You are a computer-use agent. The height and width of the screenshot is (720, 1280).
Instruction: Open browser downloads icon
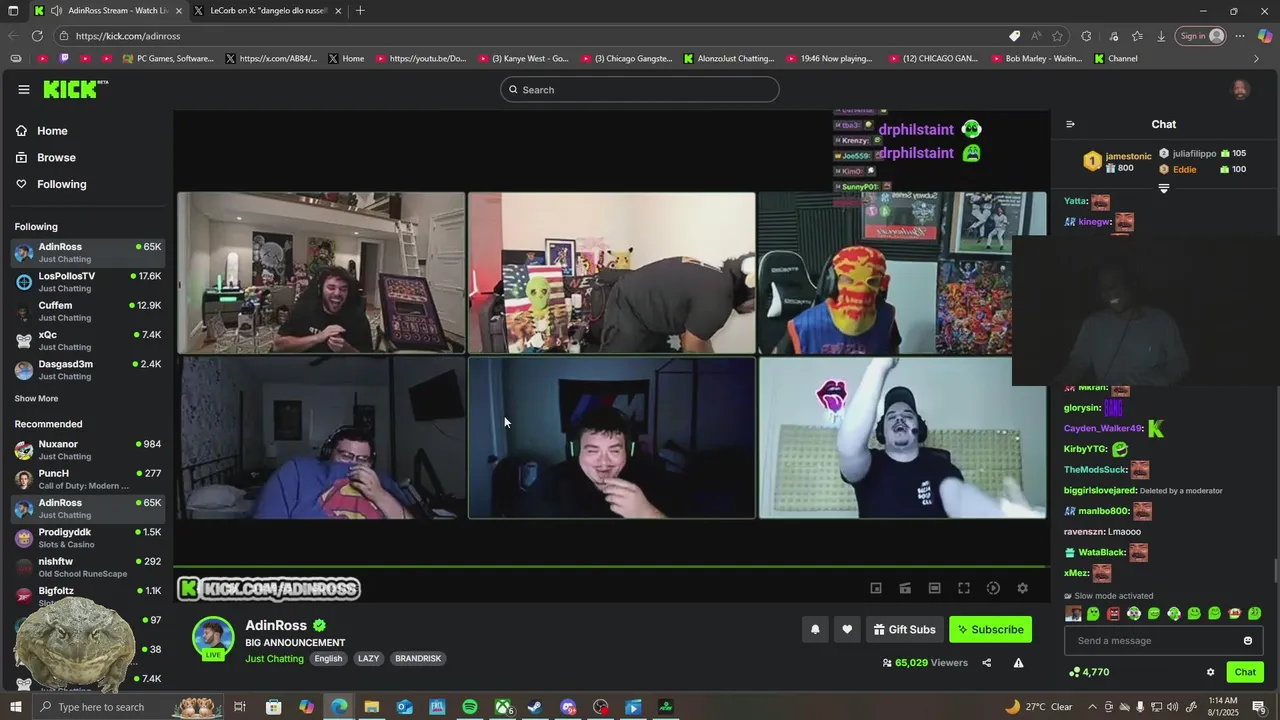pos(1161,36)
